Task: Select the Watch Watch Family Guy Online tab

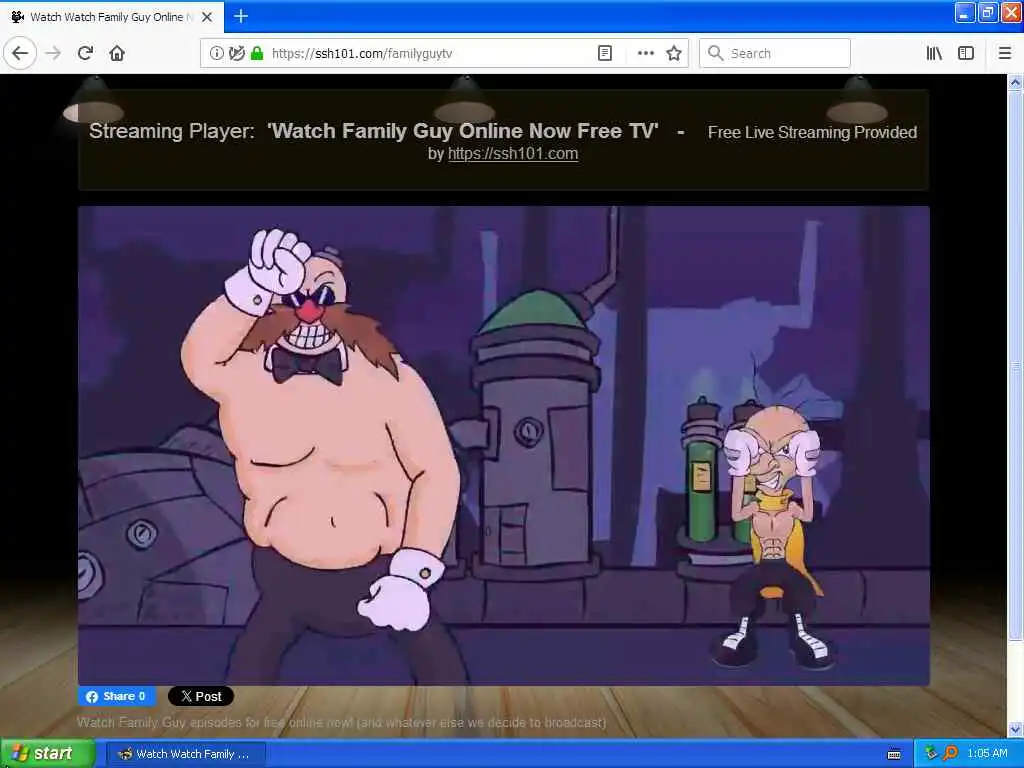Action: [111, 17]
